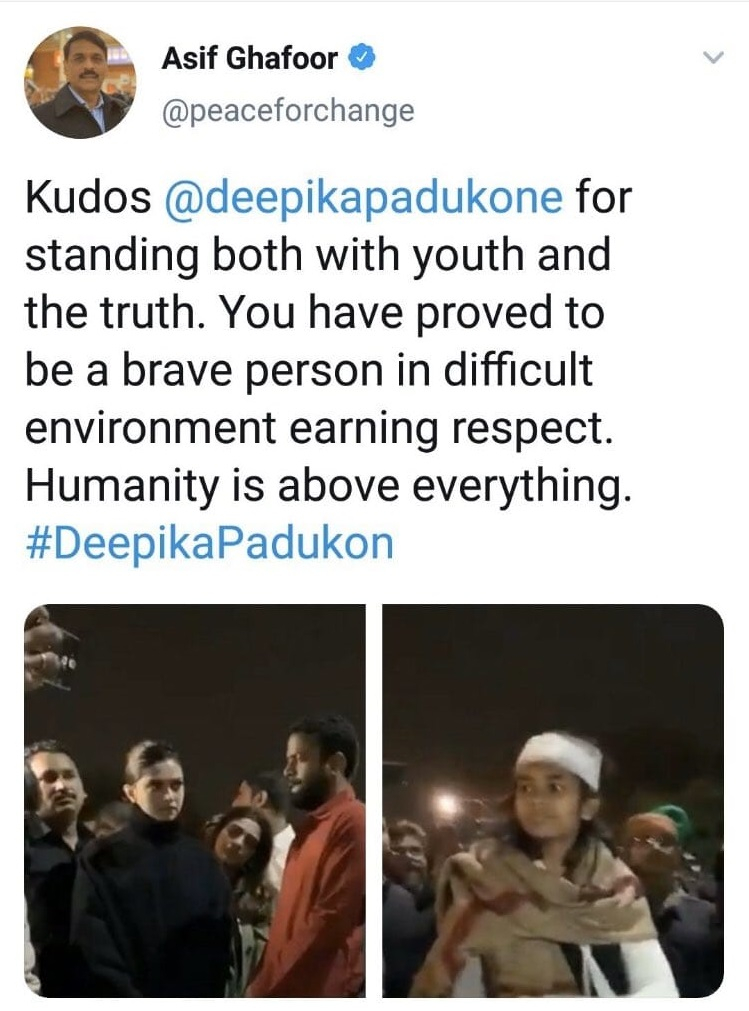
Task: Click the sentence 'Humanity is above everything.'
Action: point(326,486)
